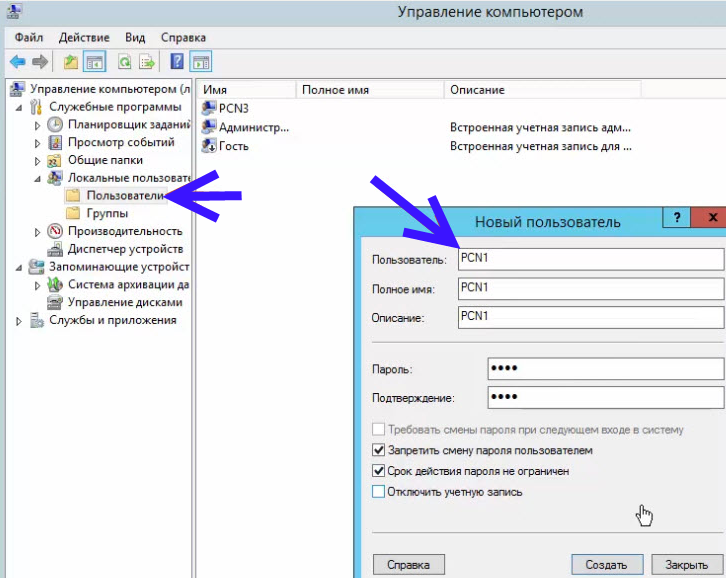Click the Просмотр событий icon
This screenshot has width=728, height=578.
55,142
